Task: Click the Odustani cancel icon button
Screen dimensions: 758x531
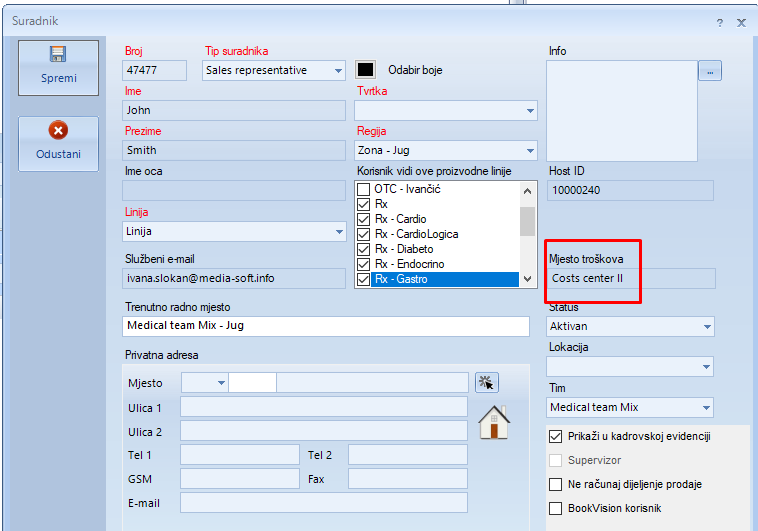Action: click(x=58, y=143)
